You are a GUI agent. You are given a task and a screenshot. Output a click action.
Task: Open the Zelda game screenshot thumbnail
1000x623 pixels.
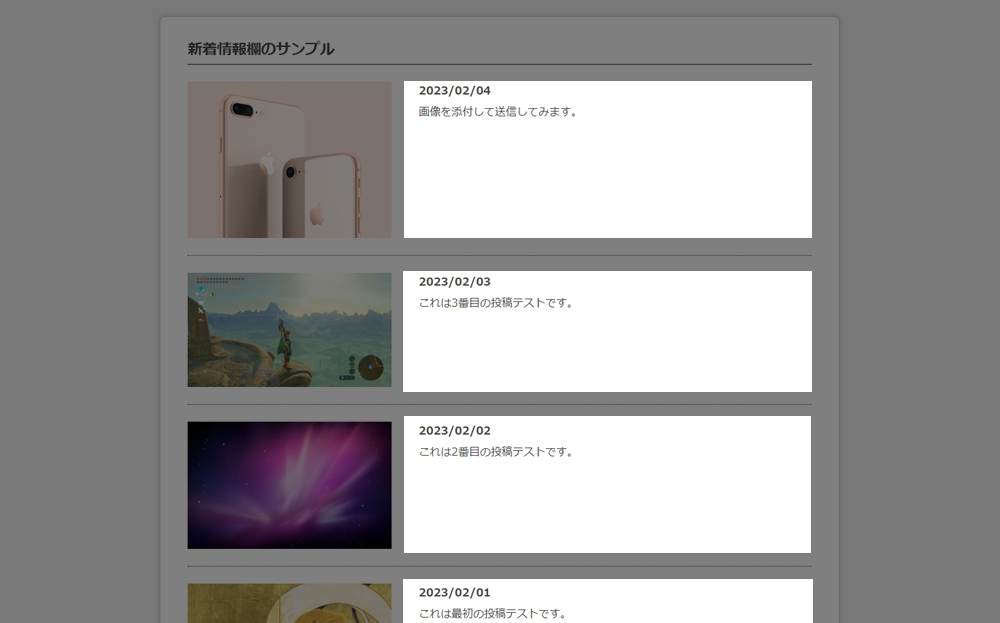point(290,330)
